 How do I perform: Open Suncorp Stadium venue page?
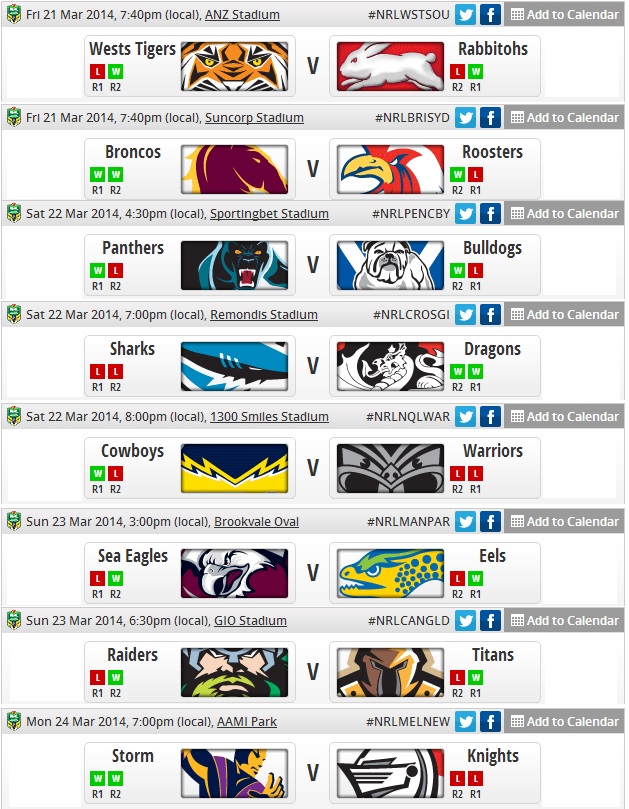tap(254, 118)
